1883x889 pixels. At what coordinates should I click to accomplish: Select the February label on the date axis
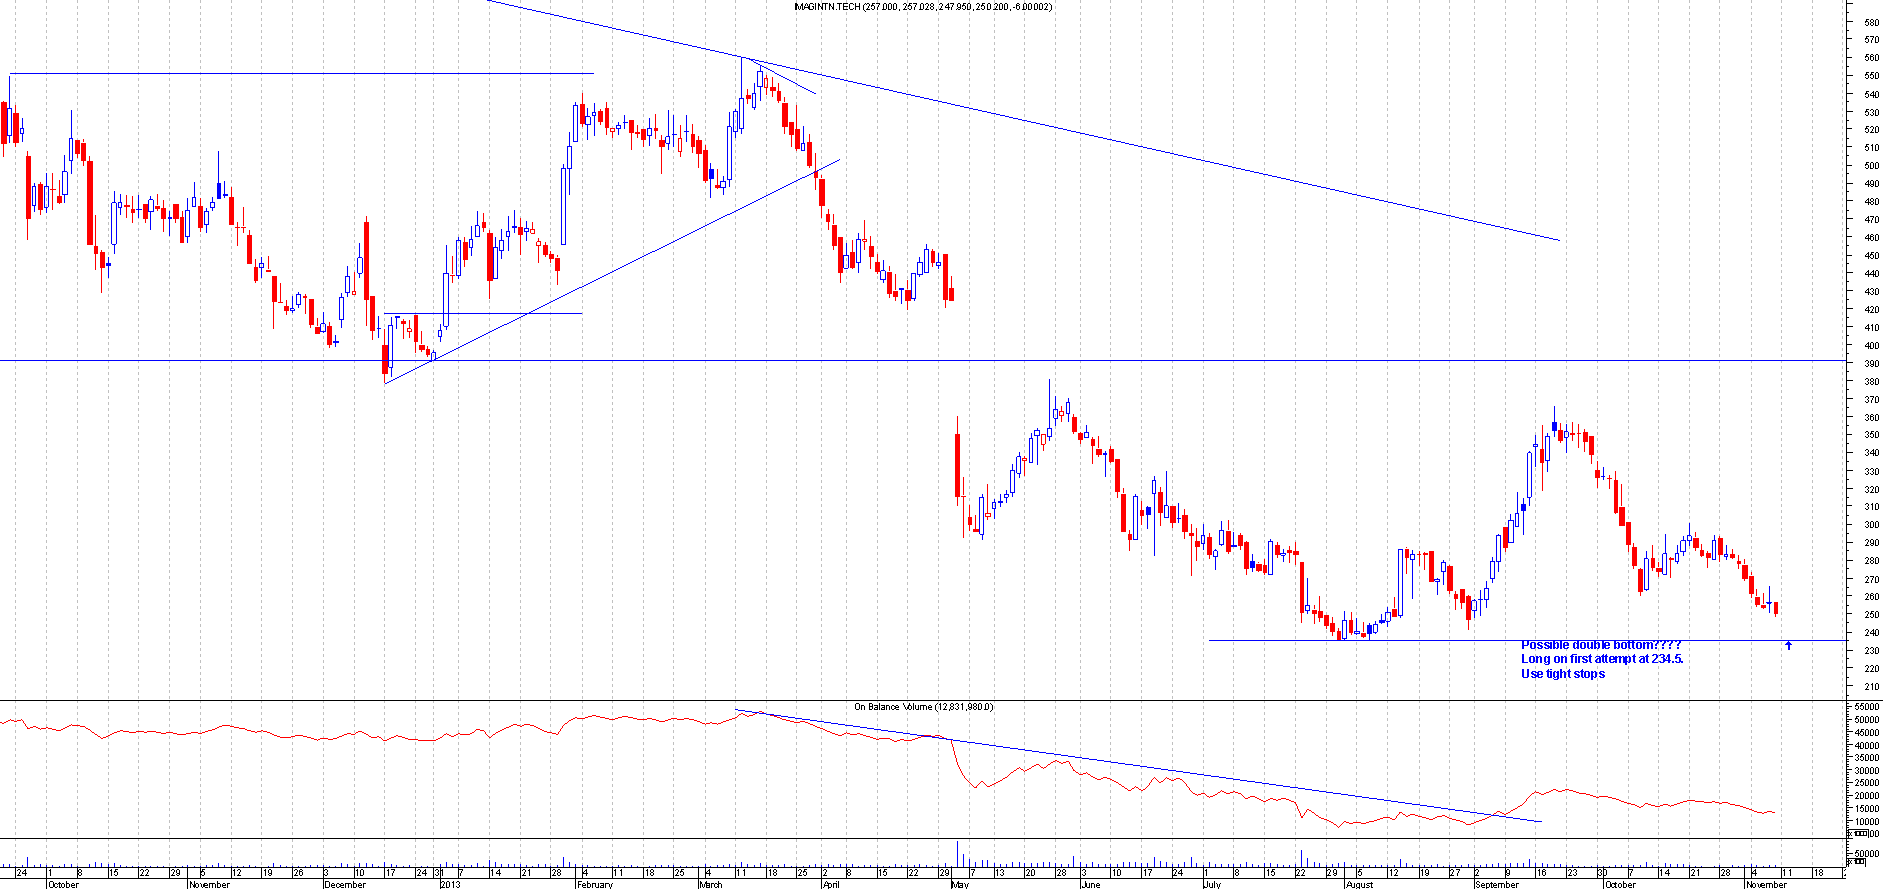(x=594, y=884)
